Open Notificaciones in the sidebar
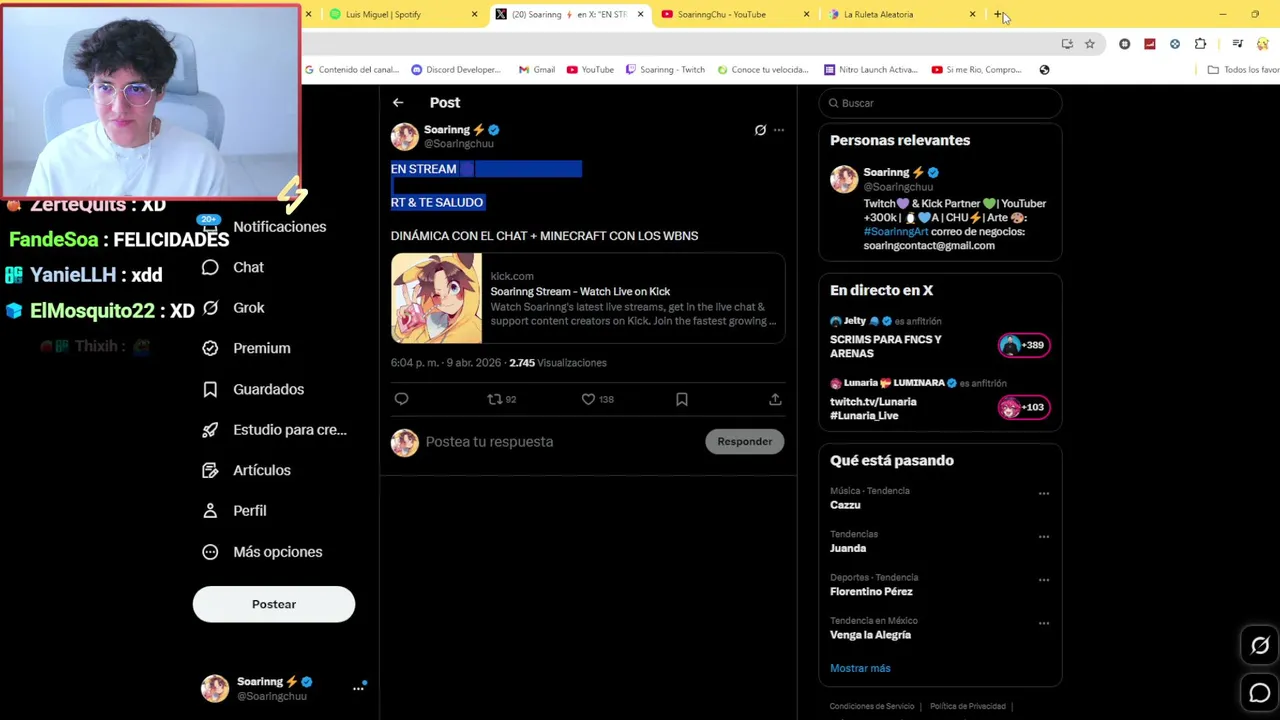 279,227
